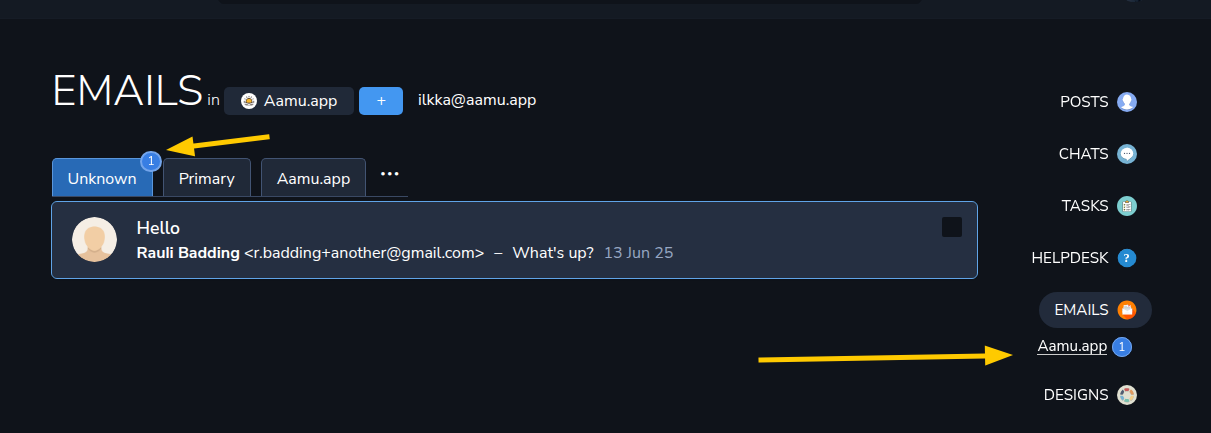The image size is (1211, 433).
Task: Click the unread count badge beside Aamu.app link
Action: click(x=1122, y=347)
